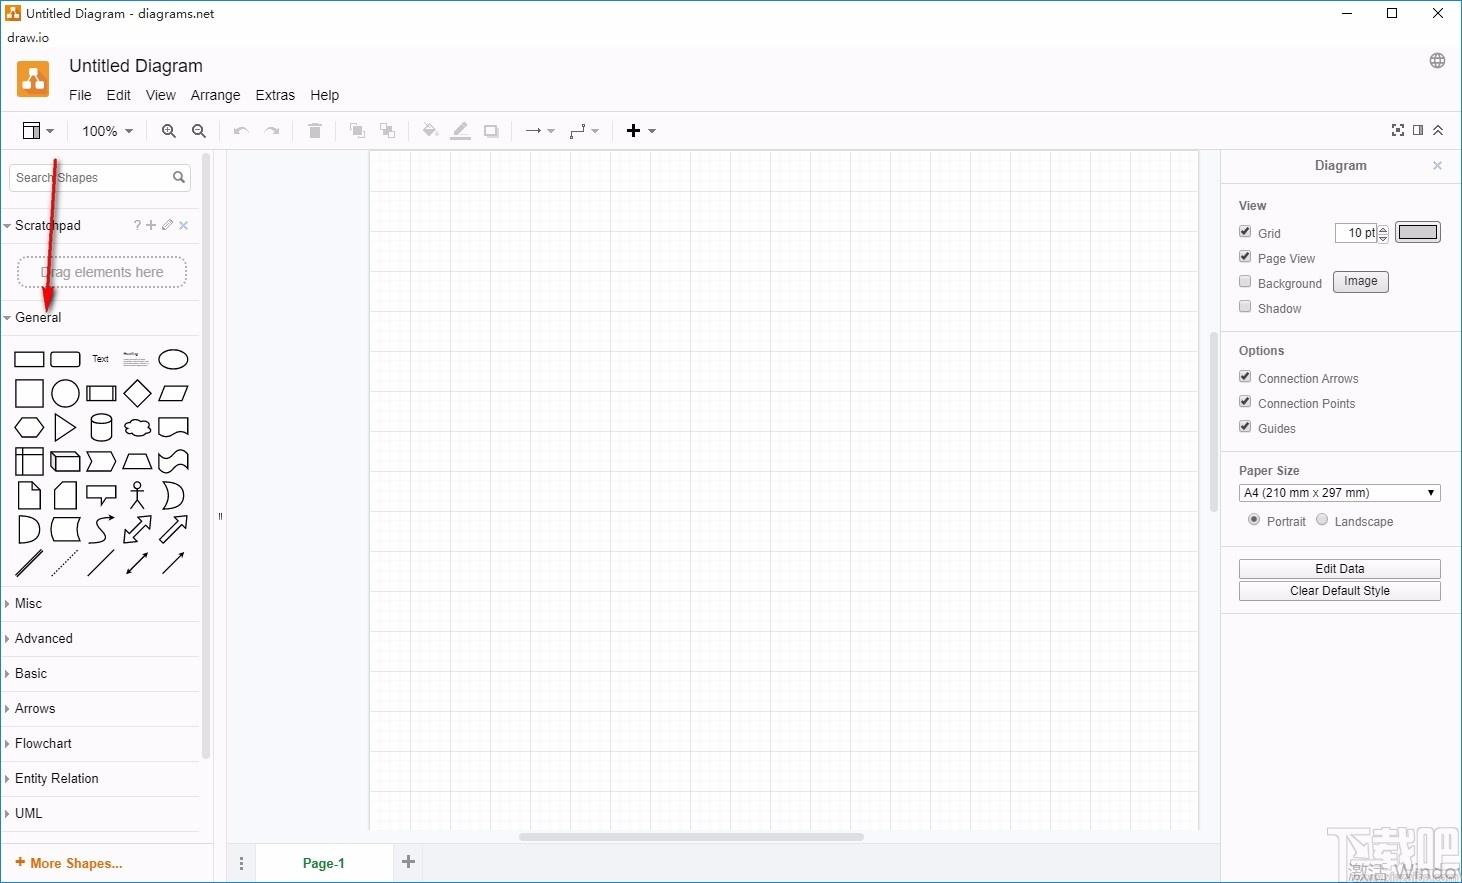Click the Background Image button
The width and height of the screenshot is (1462, 883).
[x=1360, y=282]
